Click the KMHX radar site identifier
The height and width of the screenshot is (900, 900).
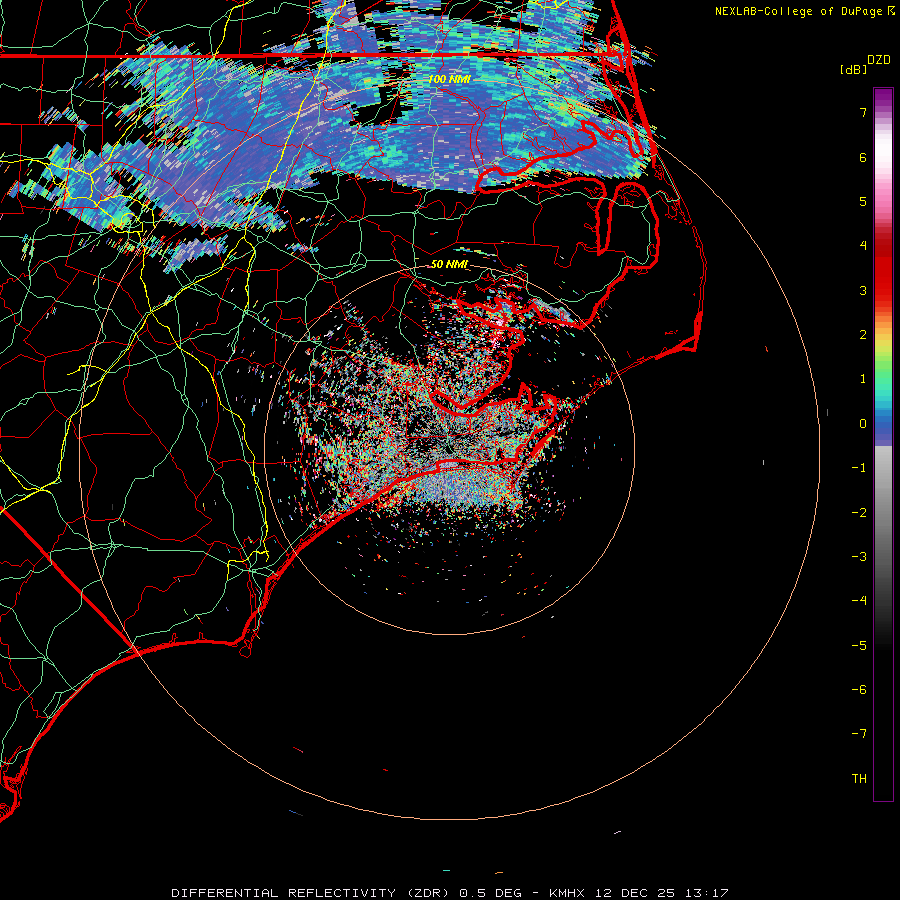(x=567, y=893)
